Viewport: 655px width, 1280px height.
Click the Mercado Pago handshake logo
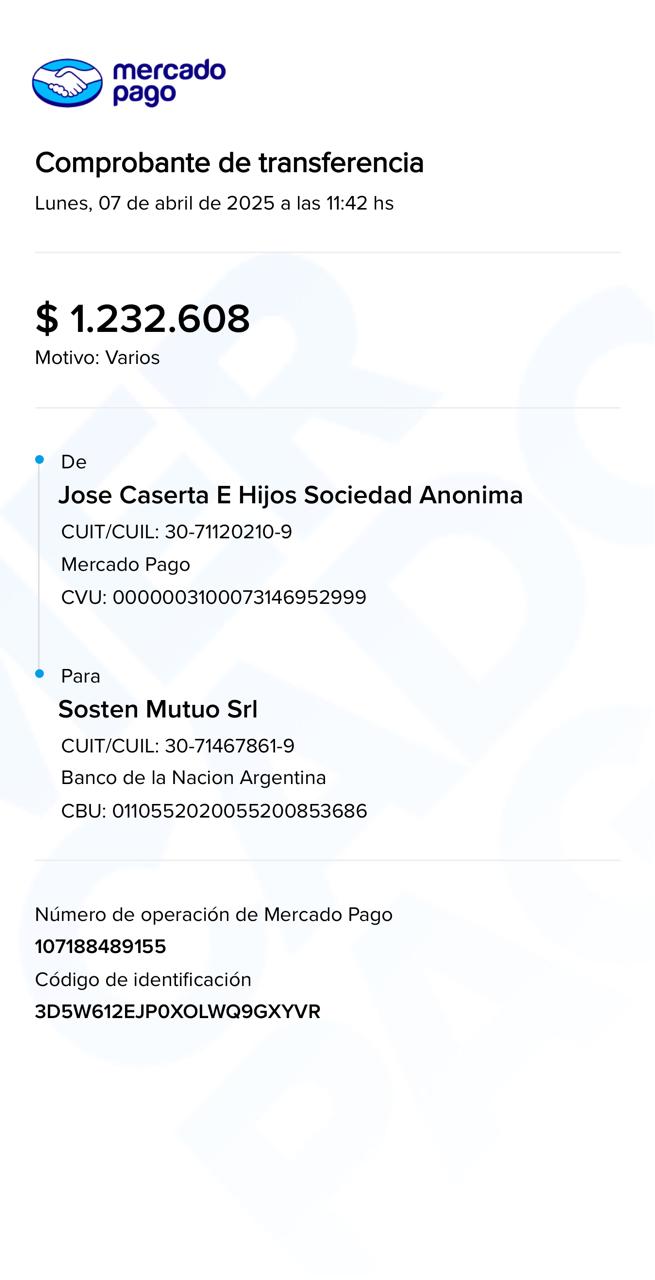point(67,82)
